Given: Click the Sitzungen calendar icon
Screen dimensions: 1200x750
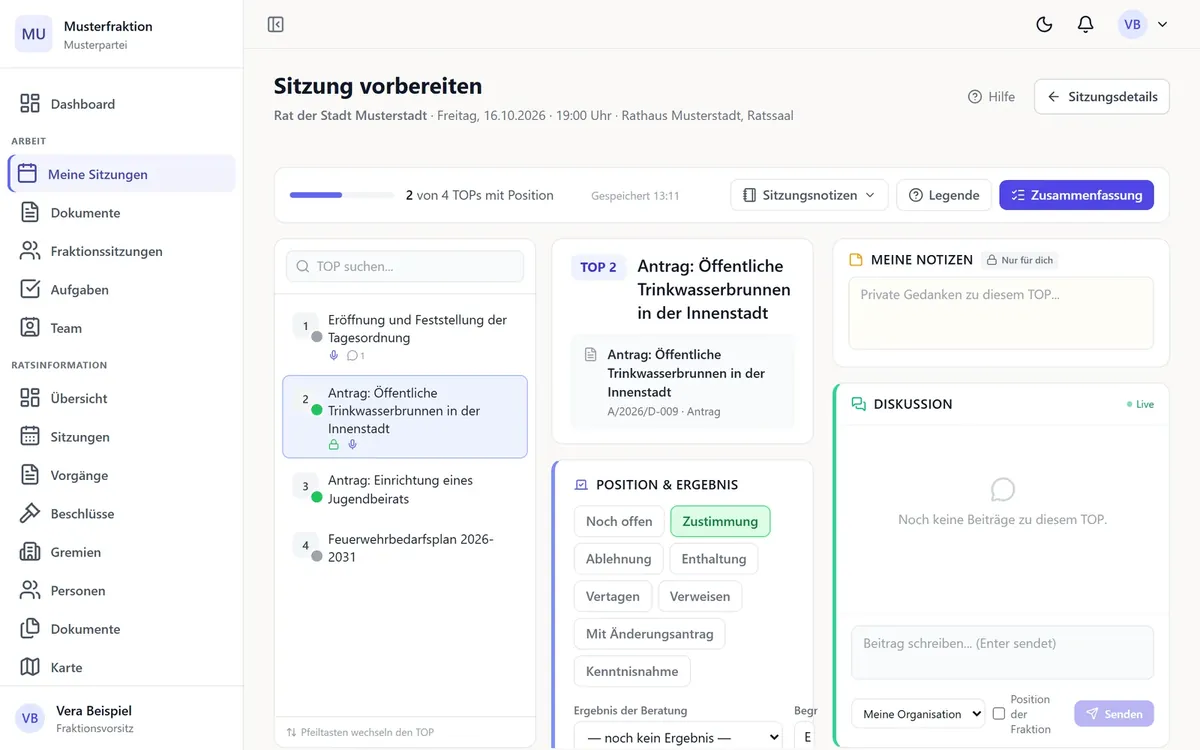Looking at the screenshot, I should click(x=30, y=437).
